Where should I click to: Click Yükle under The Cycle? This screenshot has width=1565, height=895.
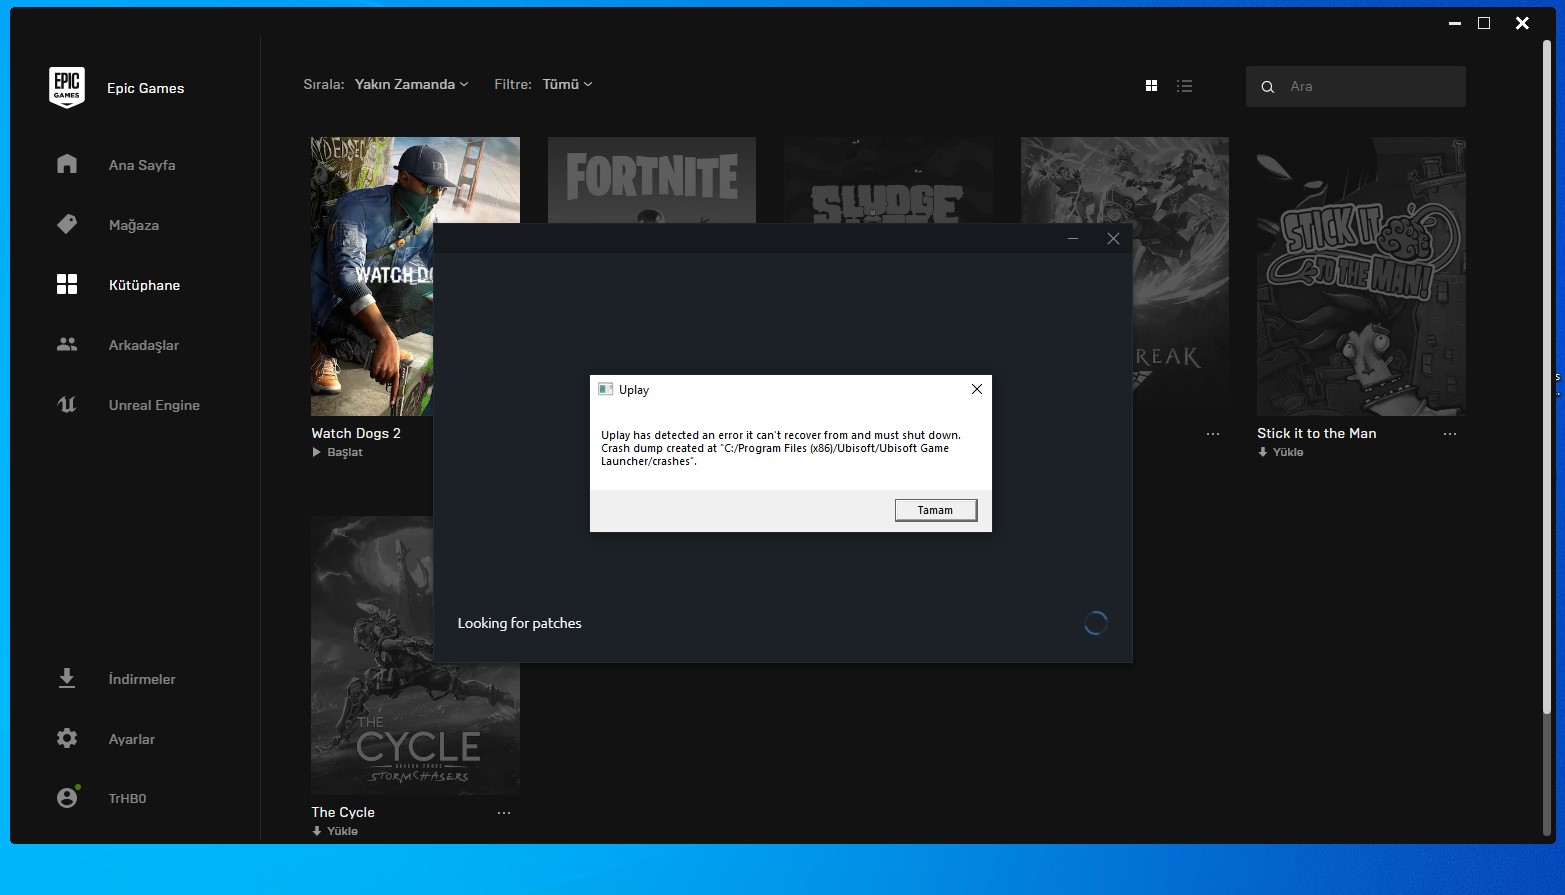point(335,831)
